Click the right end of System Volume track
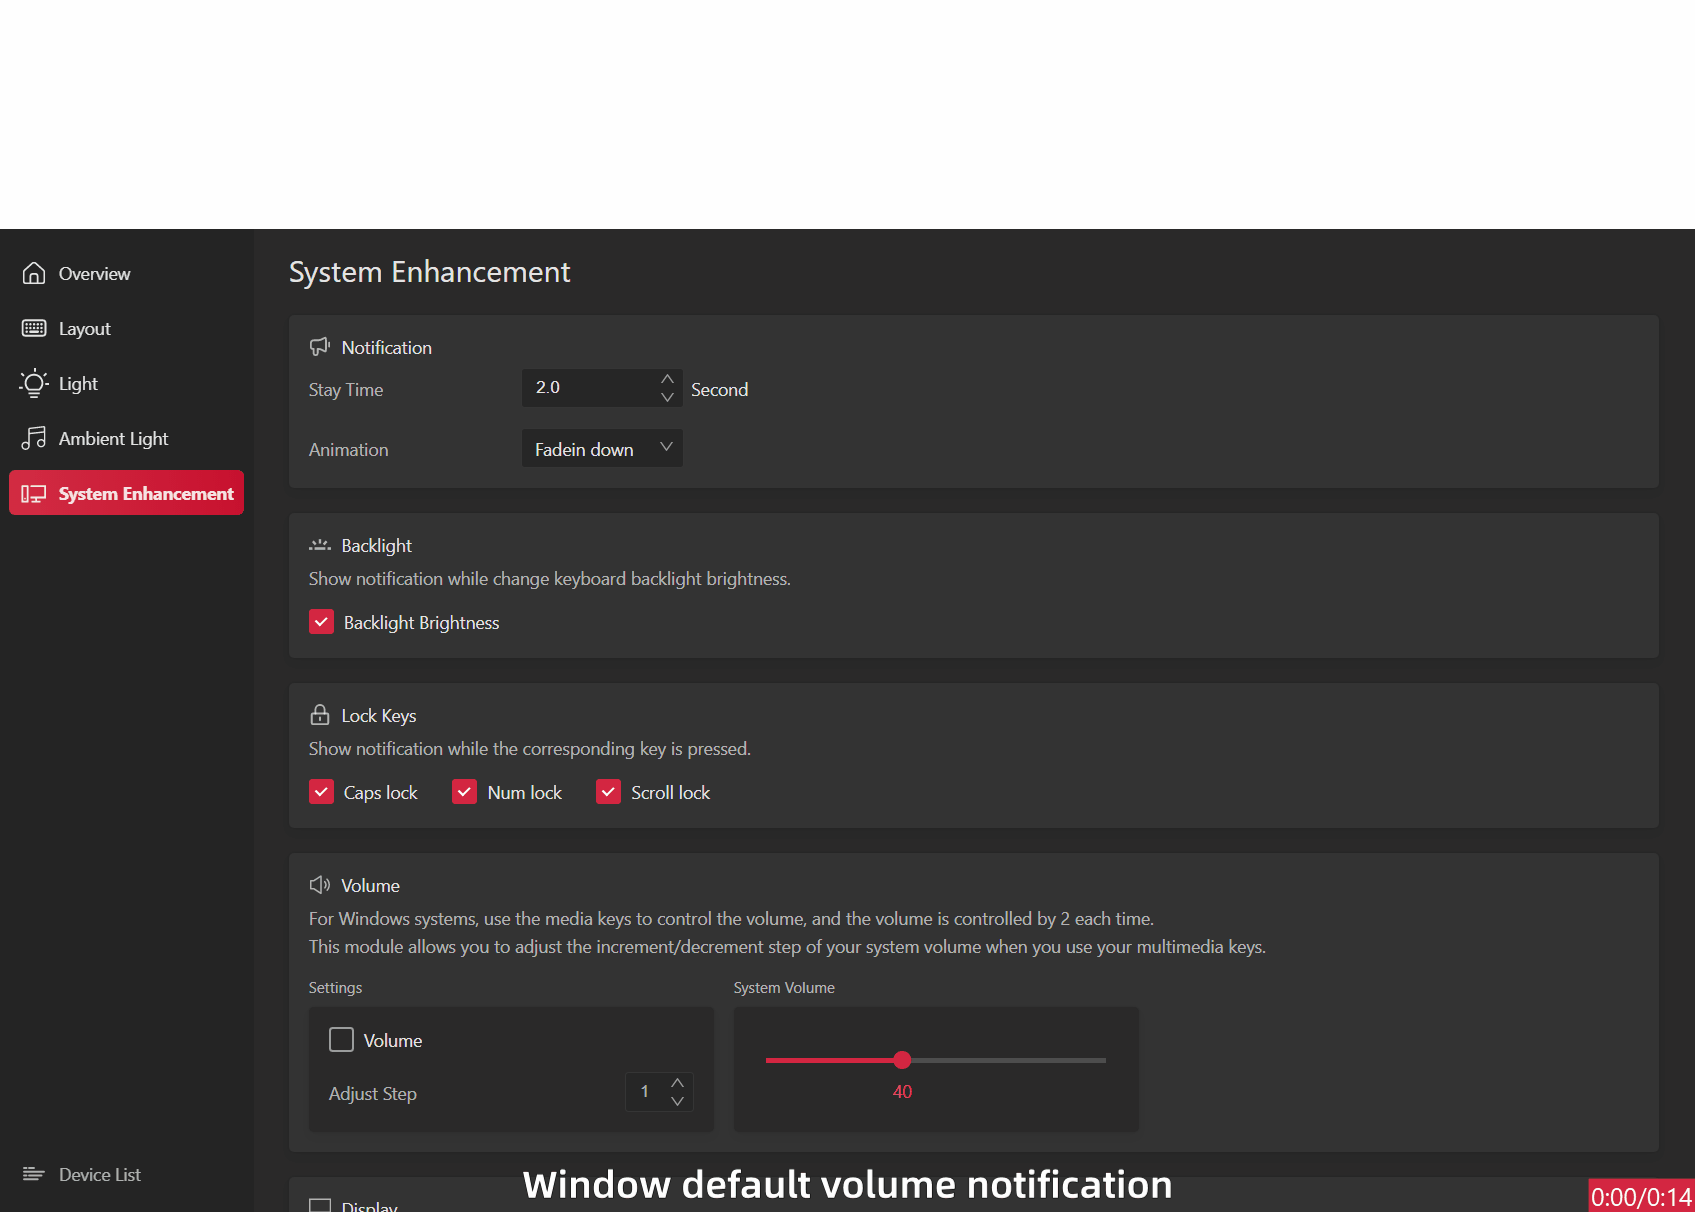 pos(1104,1060)
